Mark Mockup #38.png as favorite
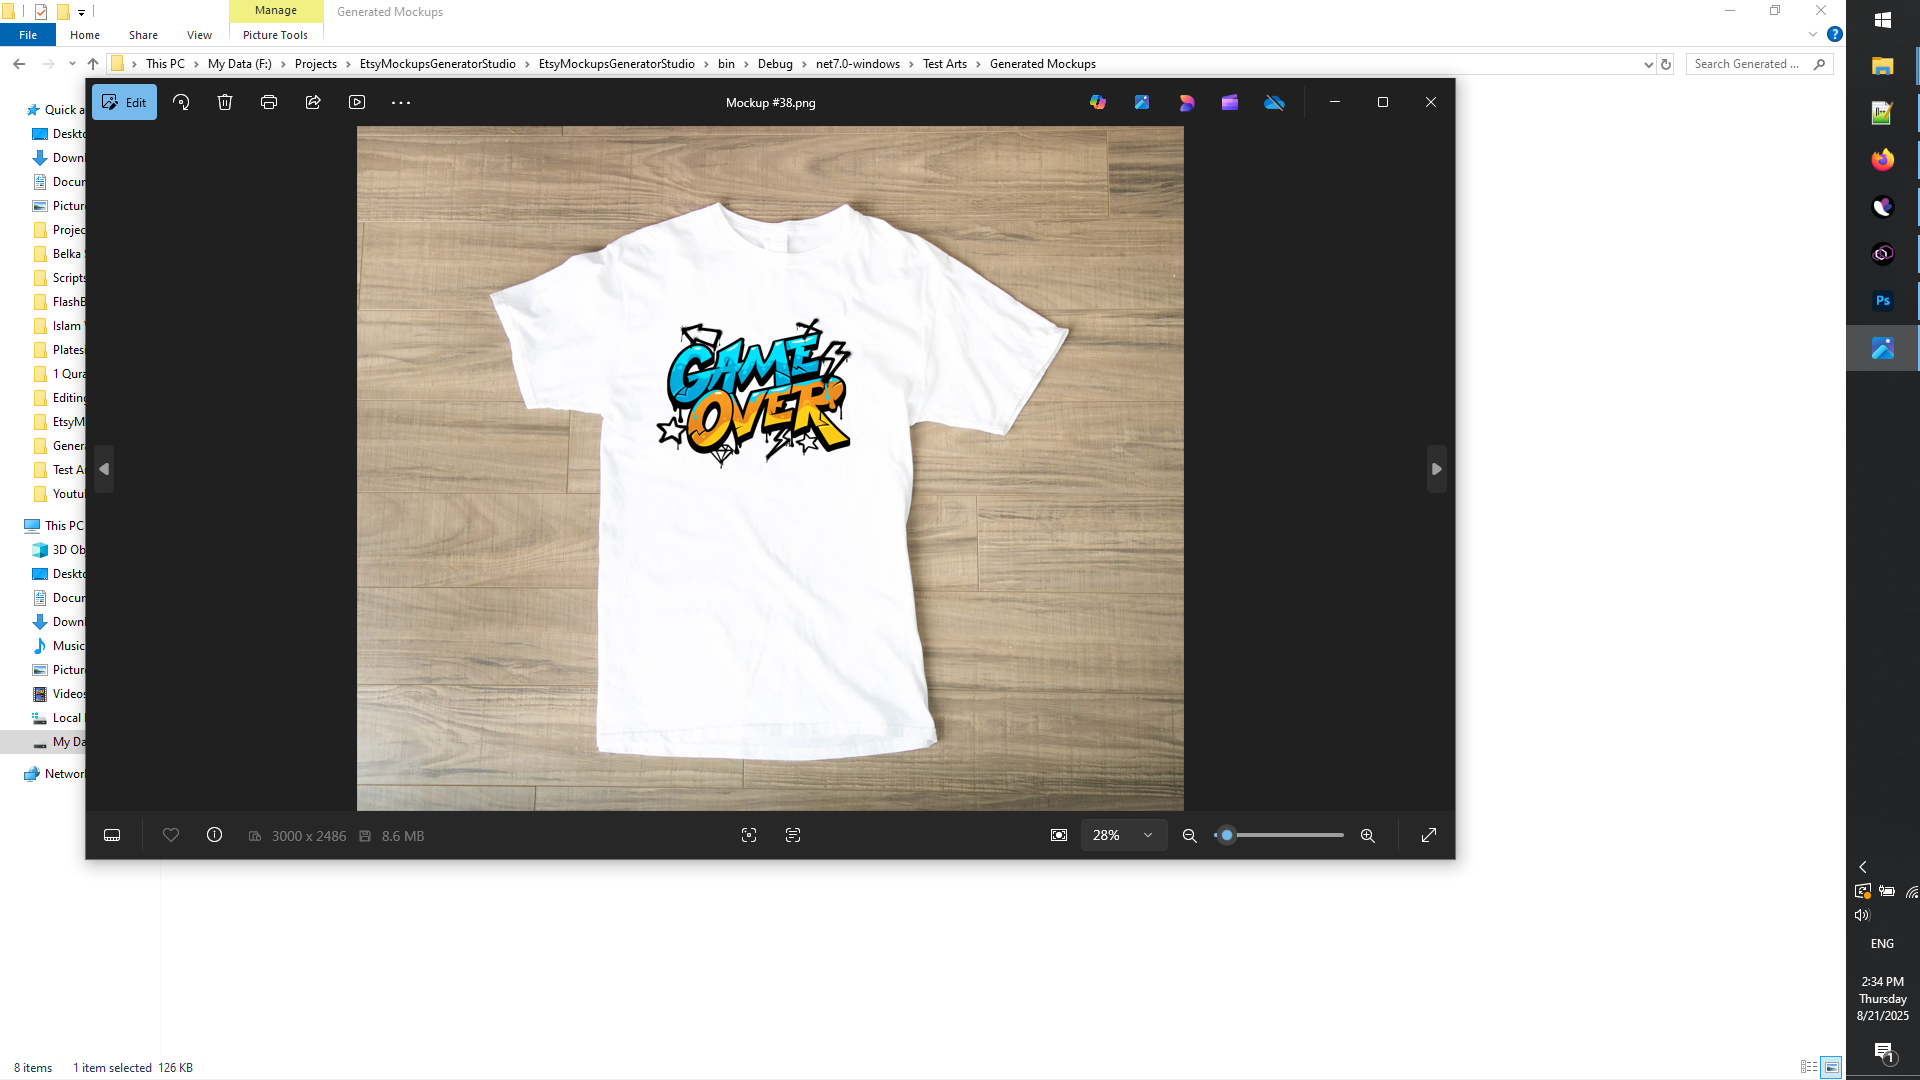1920x1080 pixels. click(x=170, y=835)
